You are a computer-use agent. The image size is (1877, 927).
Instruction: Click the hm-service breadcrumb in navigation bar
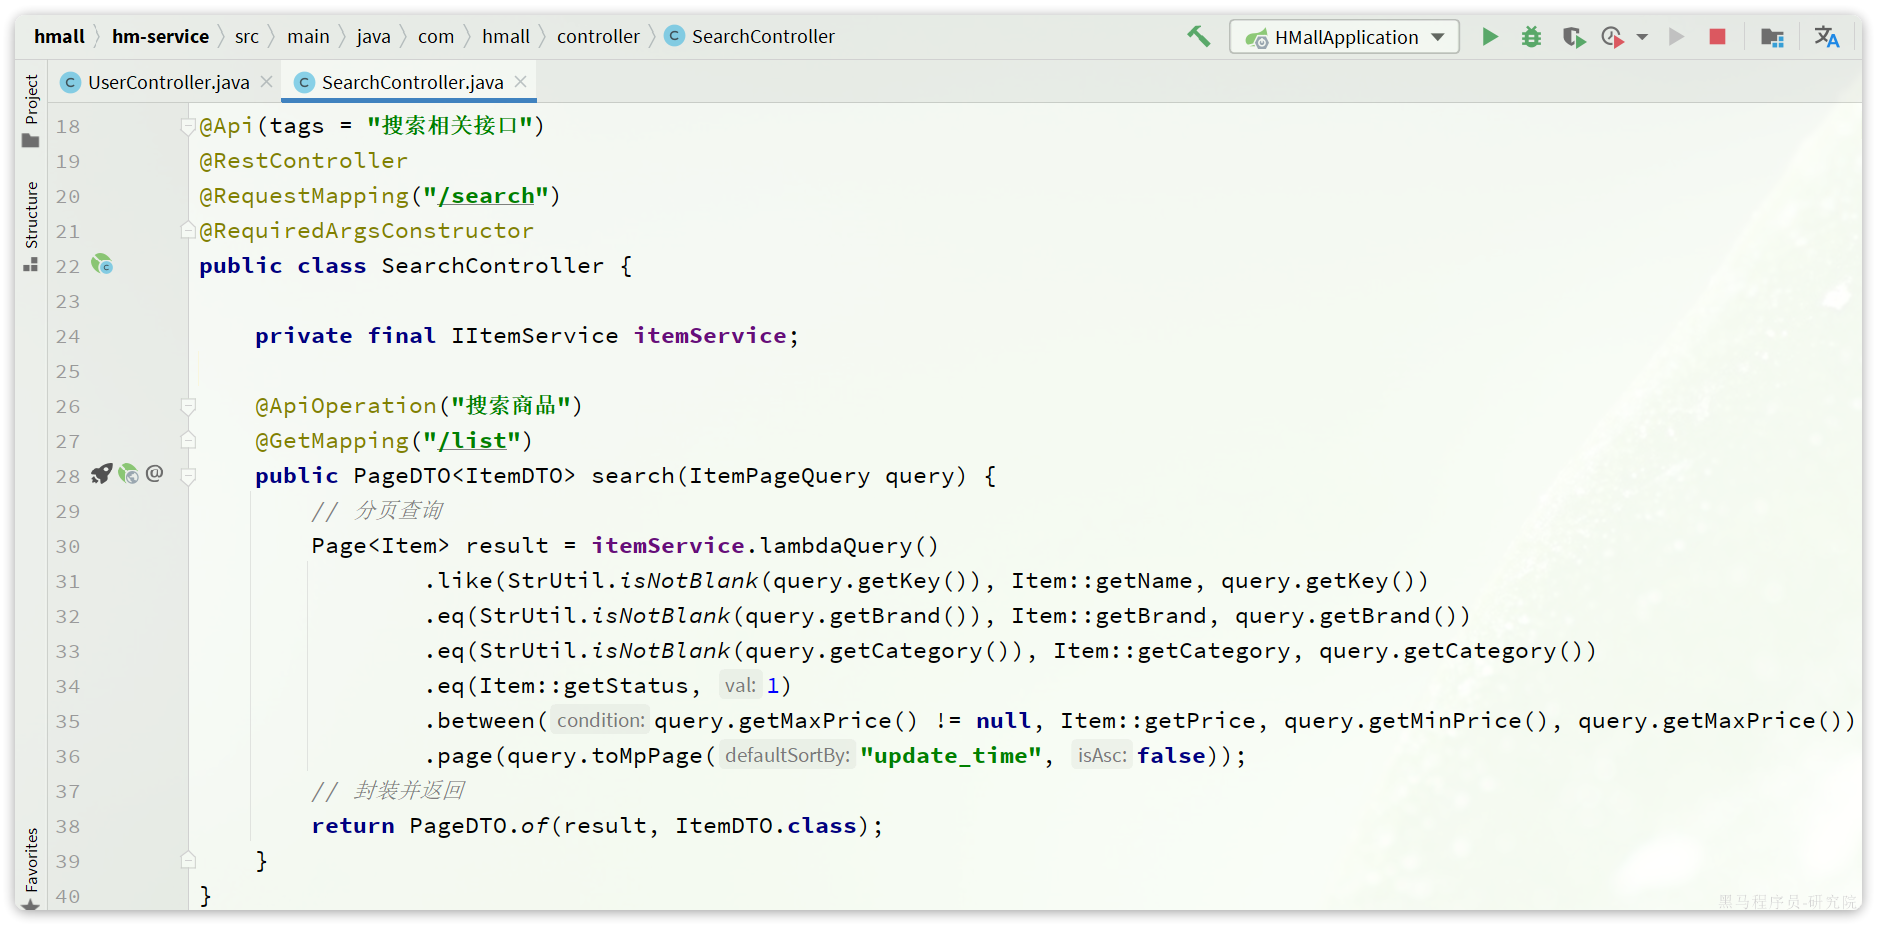click(160, 37)
